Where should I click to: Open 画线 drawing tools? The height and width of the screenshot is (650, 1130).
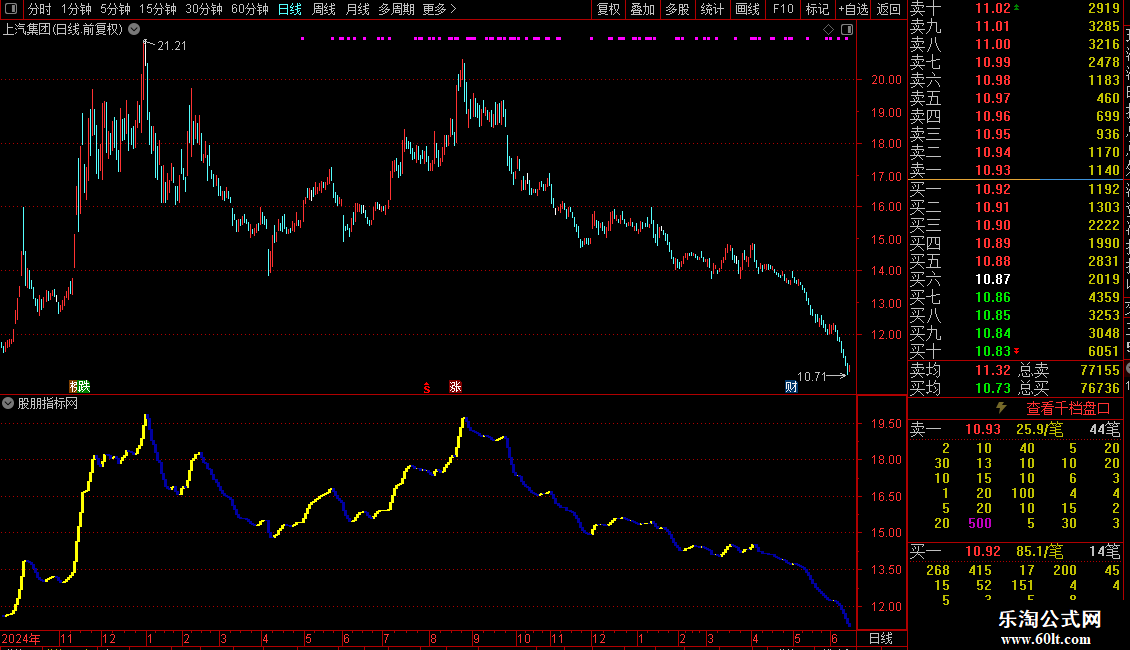pyautogui.click(x=747, y=9)
